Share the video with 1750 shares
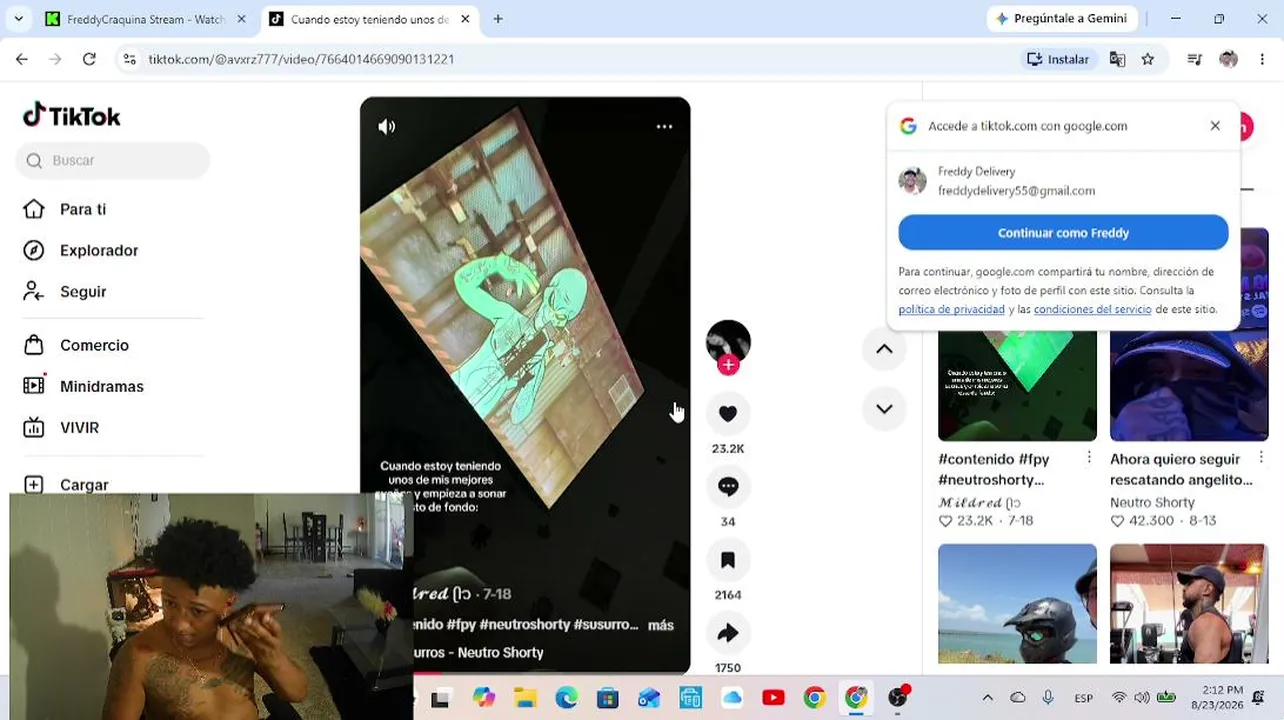The width and height of the screenshot is (1284, 720). coord(728,633)
